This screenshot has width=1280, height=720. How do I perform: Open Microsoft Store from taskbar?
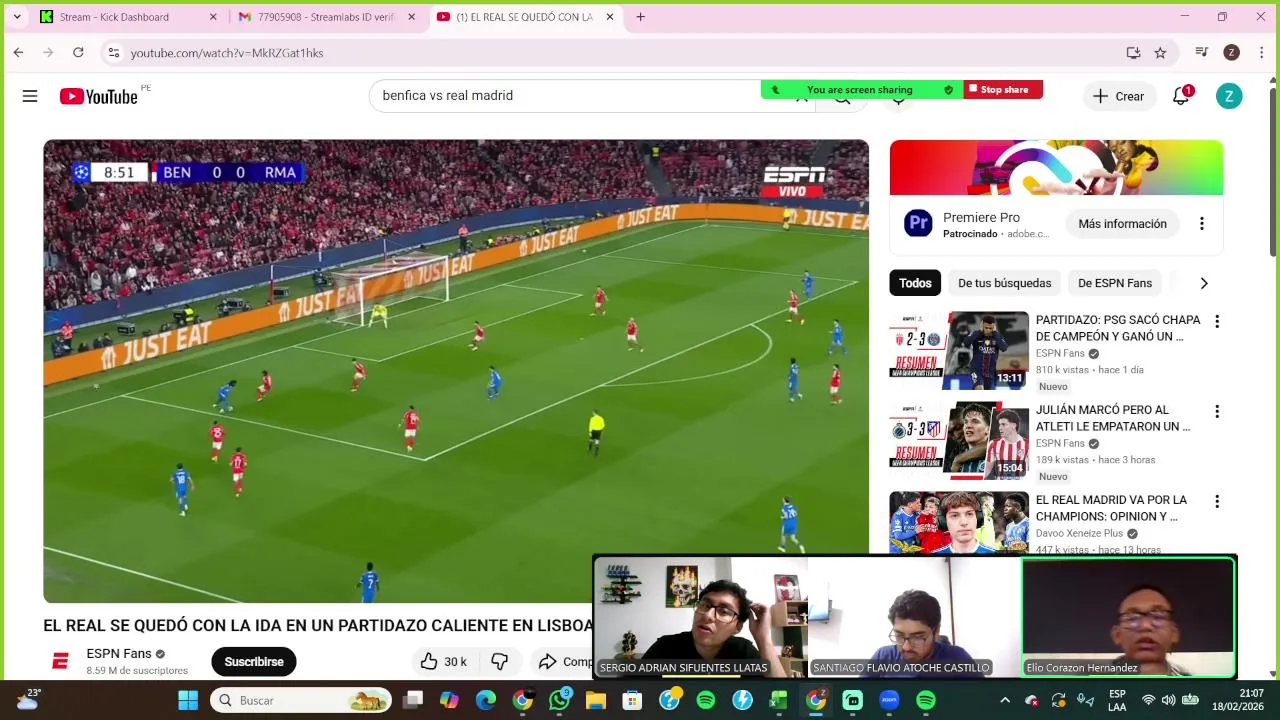coord(632,700)
